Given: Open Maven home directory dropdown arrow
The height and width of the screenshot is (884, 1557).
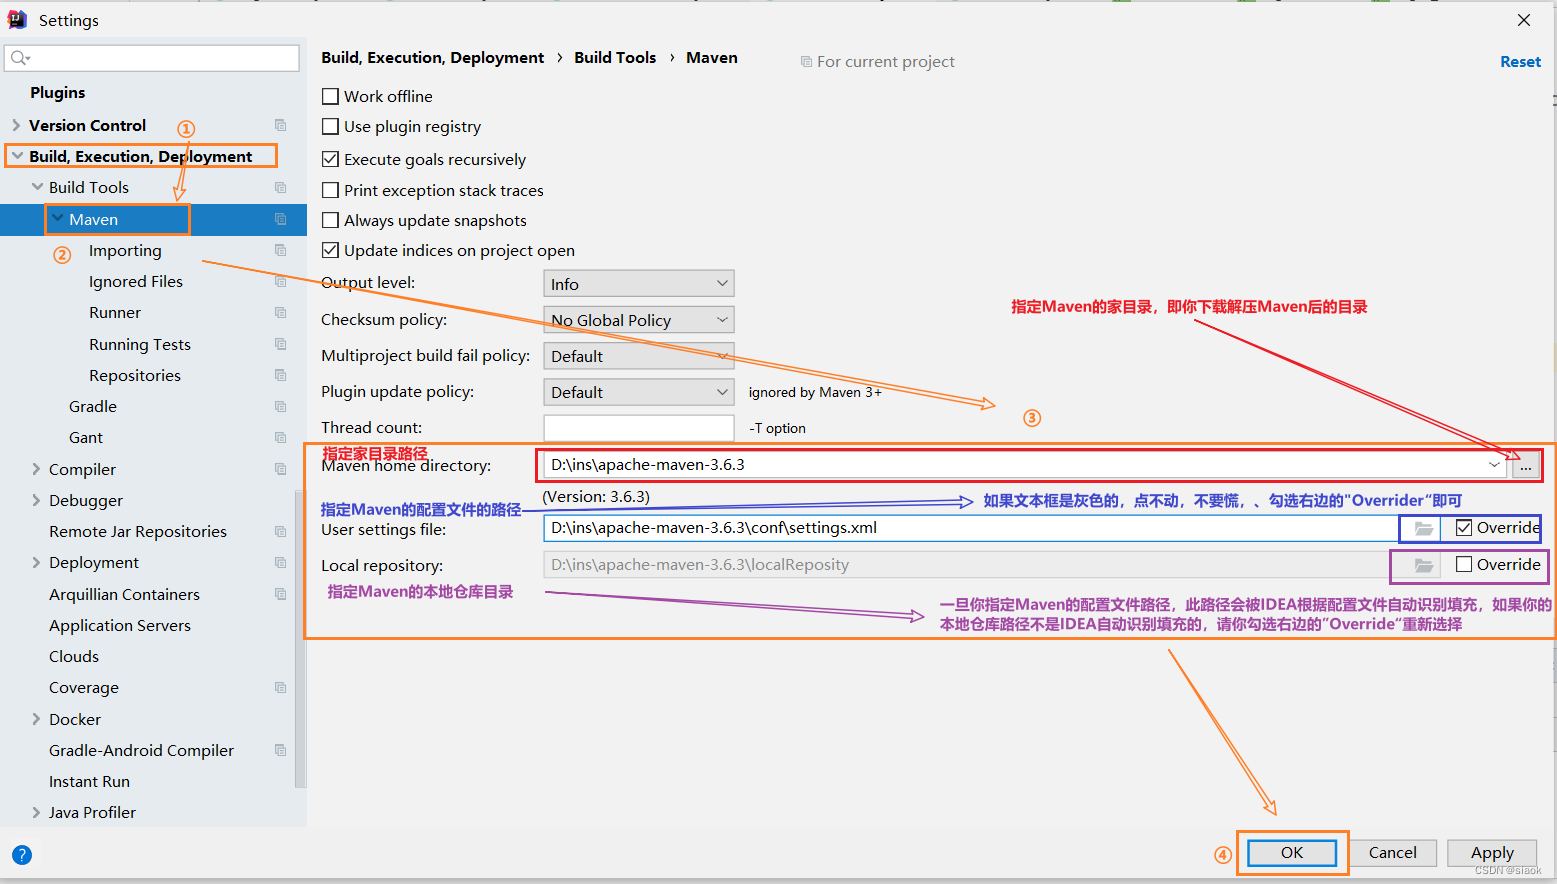Looking at the screenshot, I should (1494, 465).
